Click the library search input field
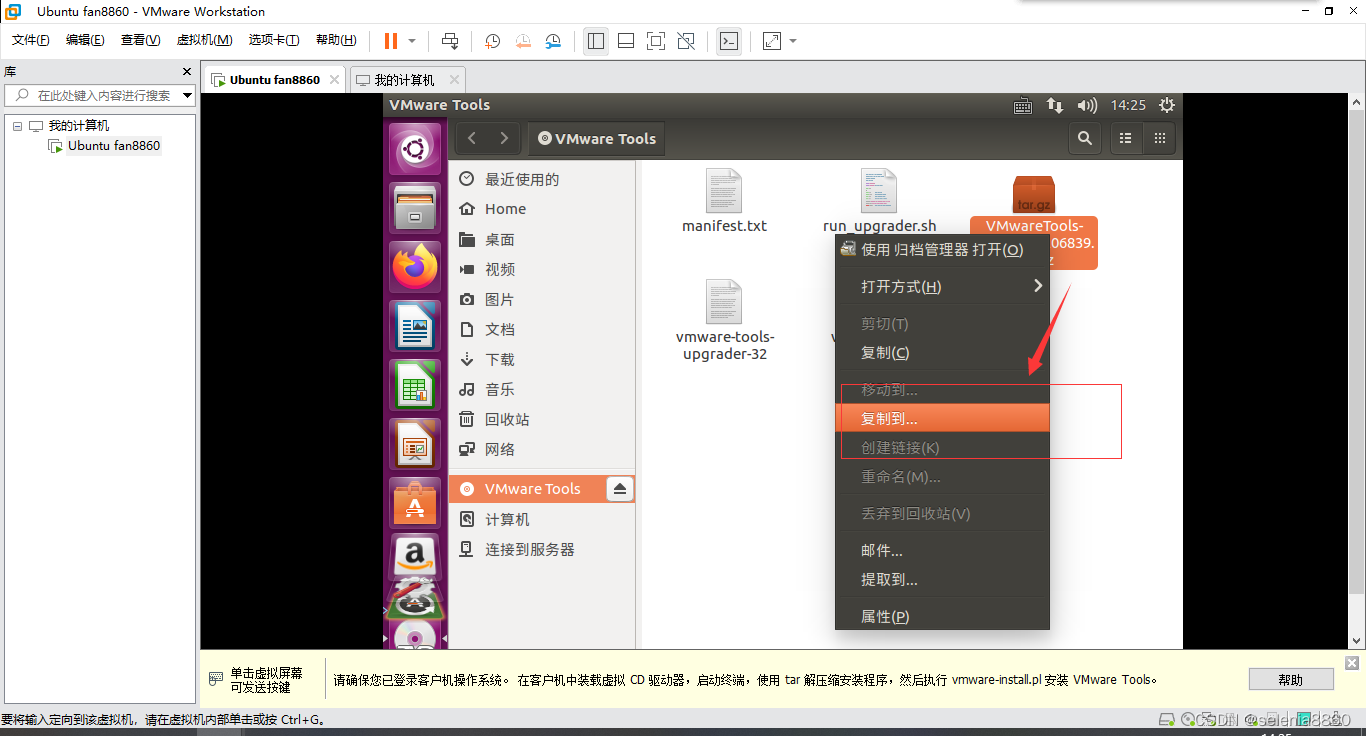Image resolution: width=1366 pixels, height=736 pixels. [x=100, y=96]
